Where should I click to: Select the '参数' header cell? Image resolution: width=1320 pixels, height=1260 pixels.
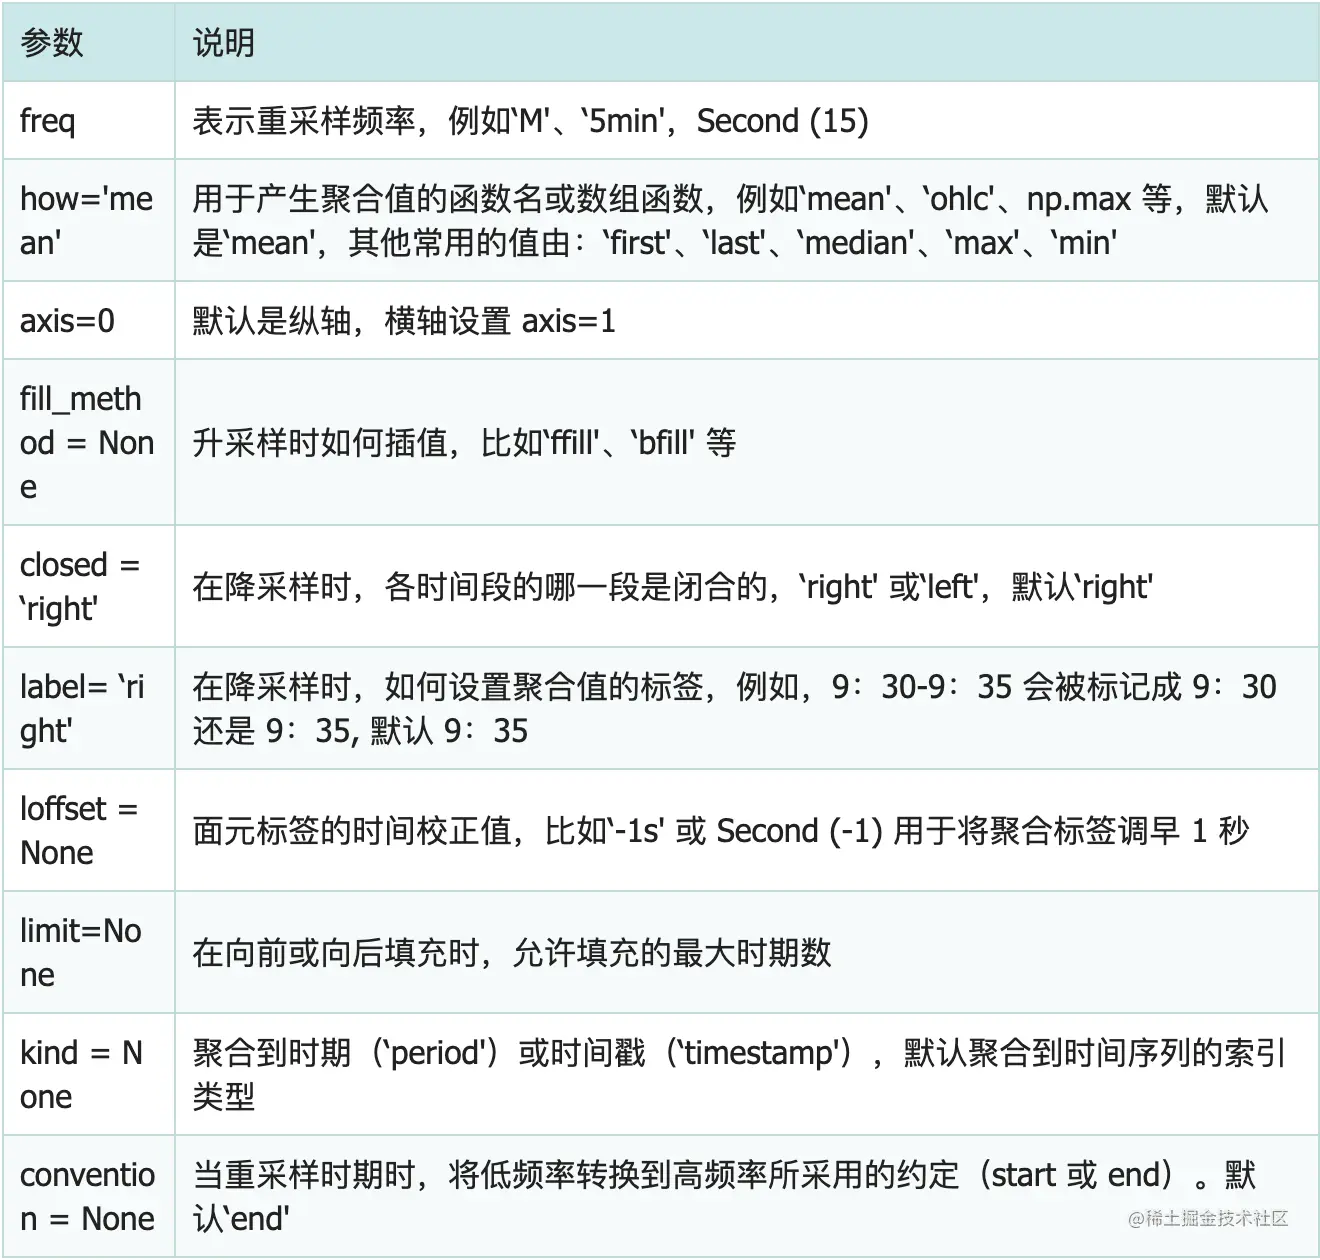89,42
